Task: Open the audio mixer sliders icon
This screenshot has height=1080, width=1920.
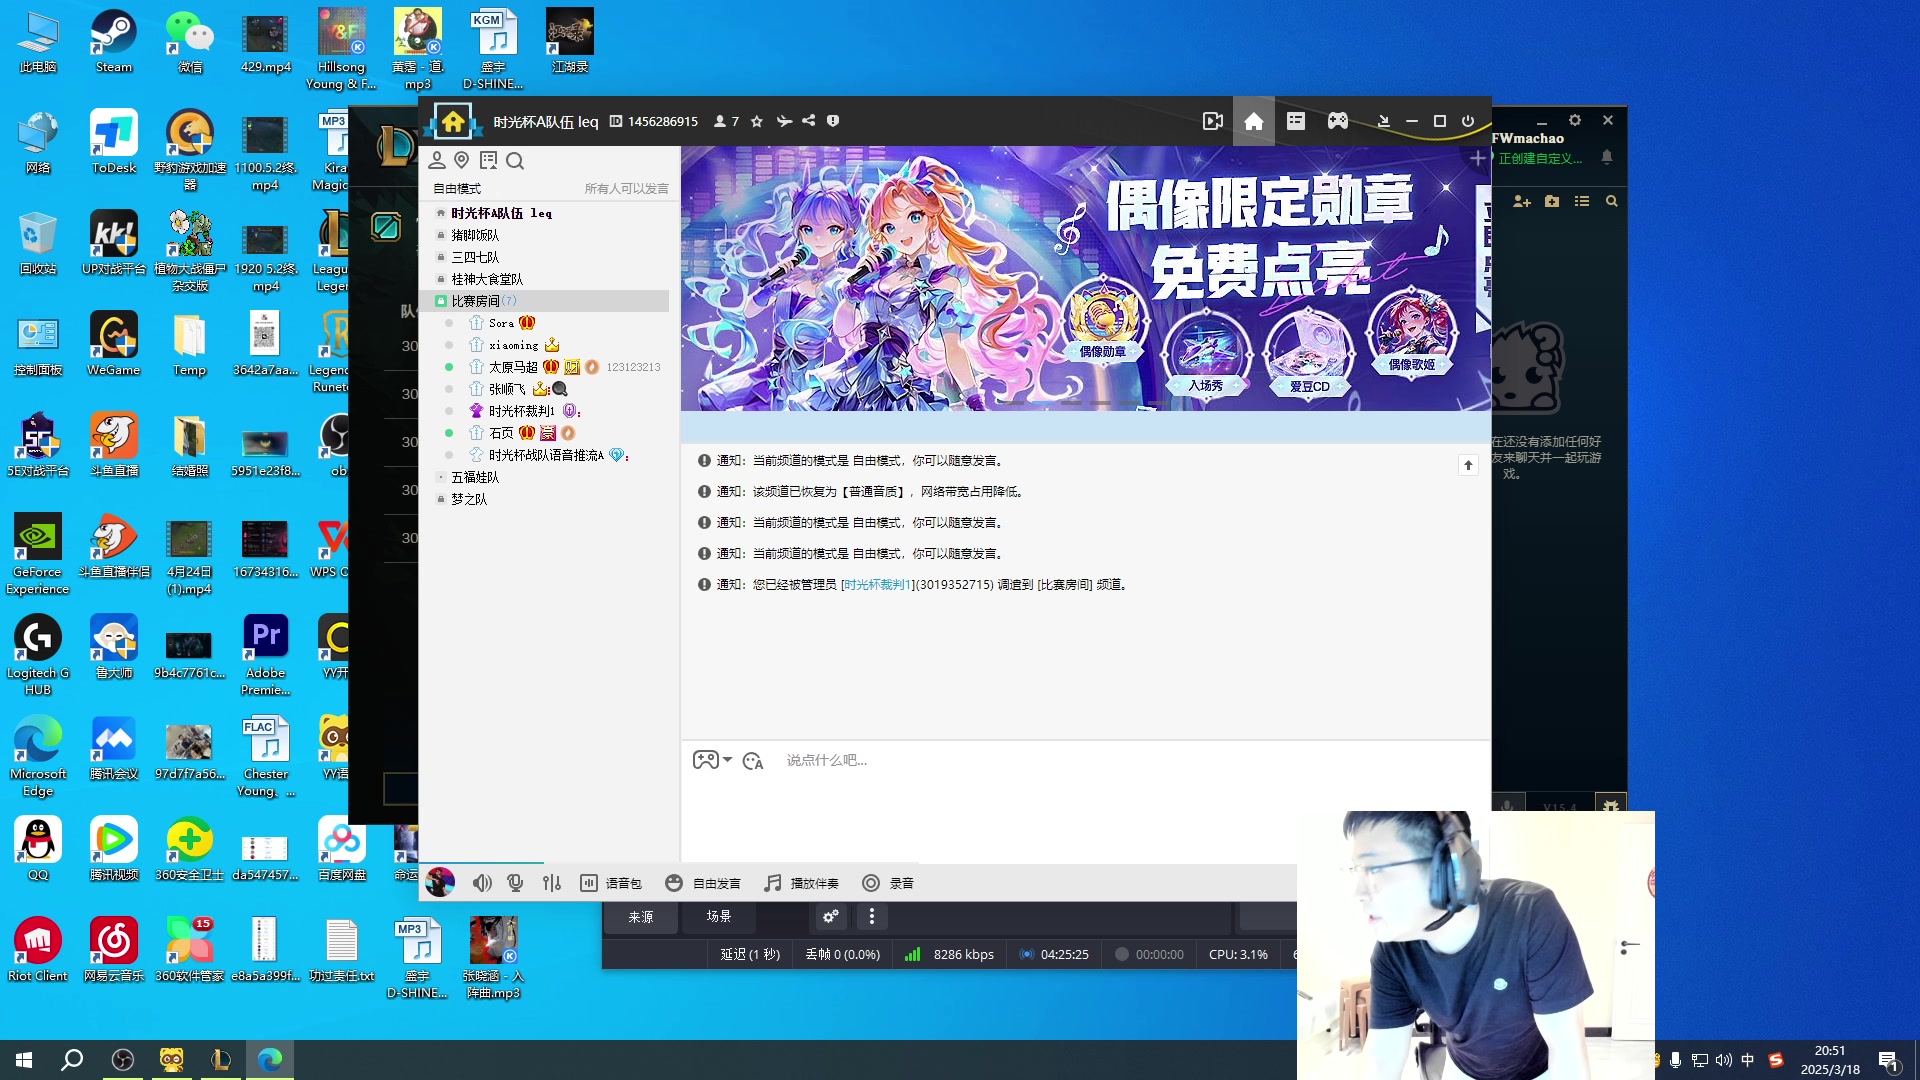Action: 552,883
